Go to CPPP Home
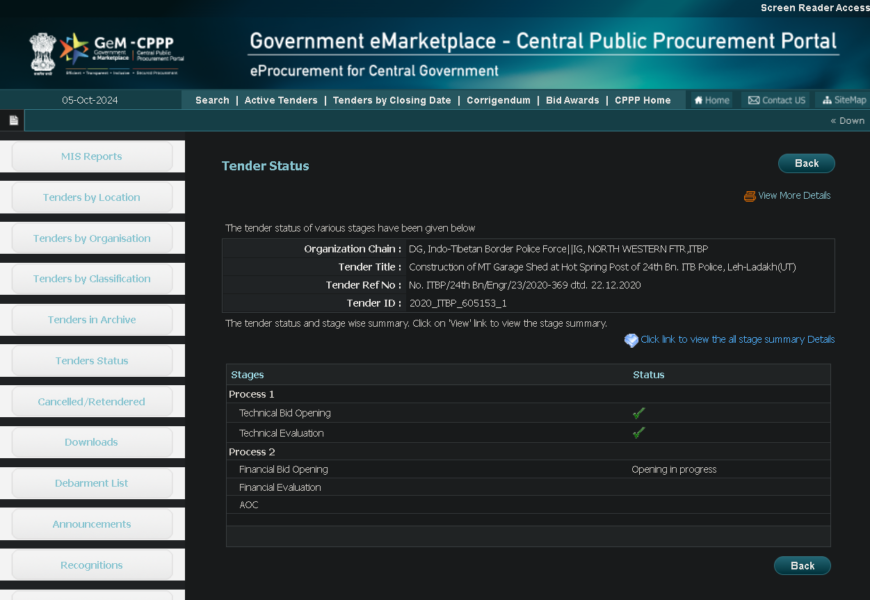Image resolution: width=870 pixels, height=600 pixels. pyautogui.click(x=643, y=100)
